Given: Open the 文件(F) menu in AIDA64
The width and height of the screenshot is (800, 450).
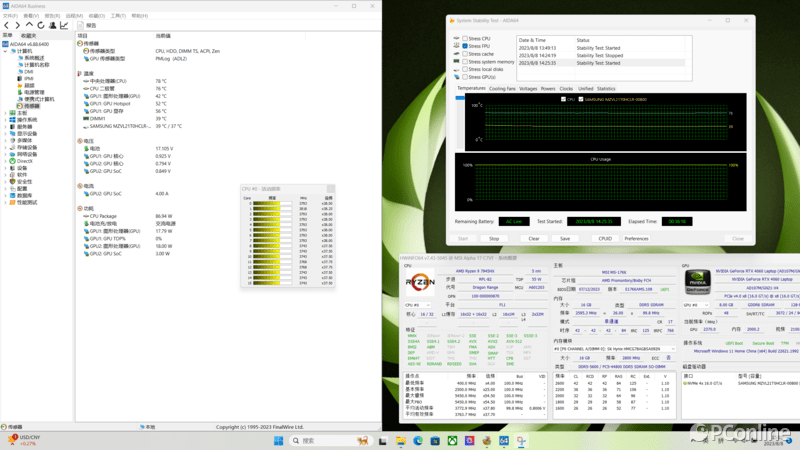Looking at the screenshot, I should coord(10,16).
